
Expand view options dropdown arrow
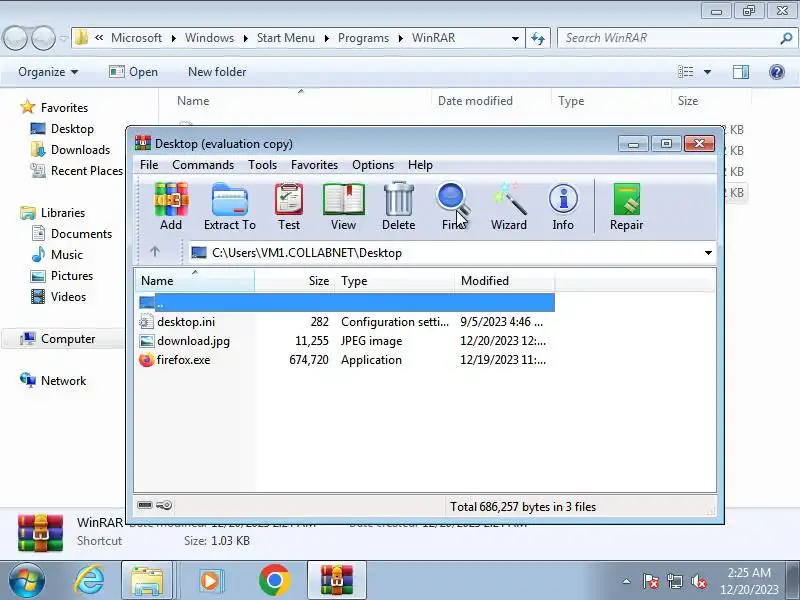707,72
